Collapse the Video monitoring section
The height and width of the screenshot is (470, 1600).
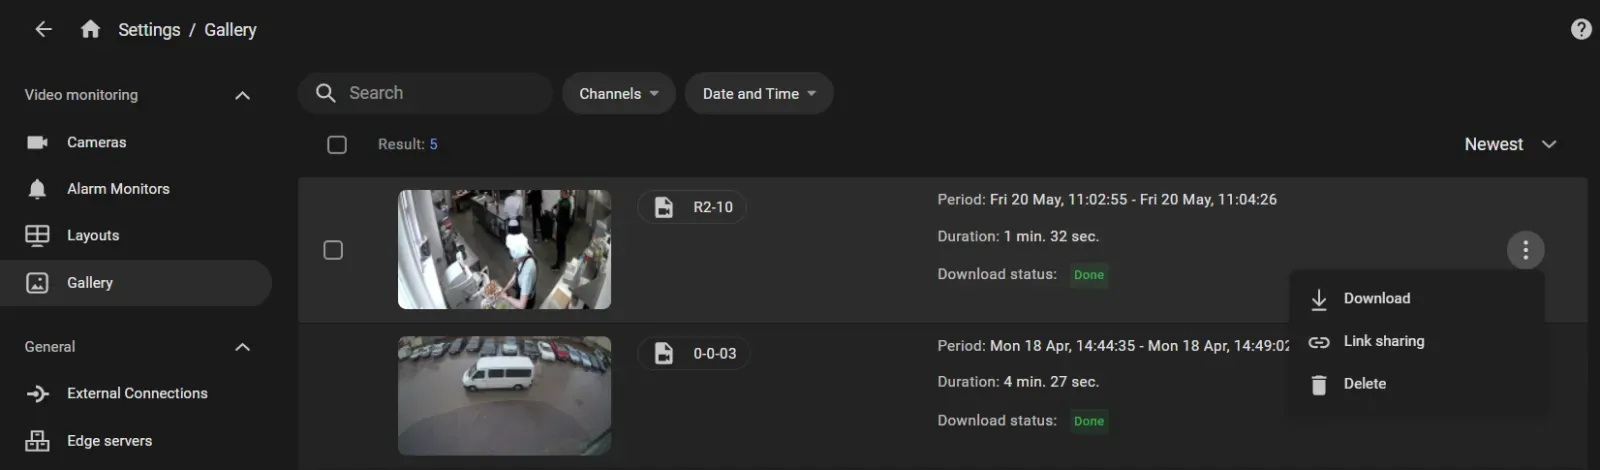tap(242, 95)
